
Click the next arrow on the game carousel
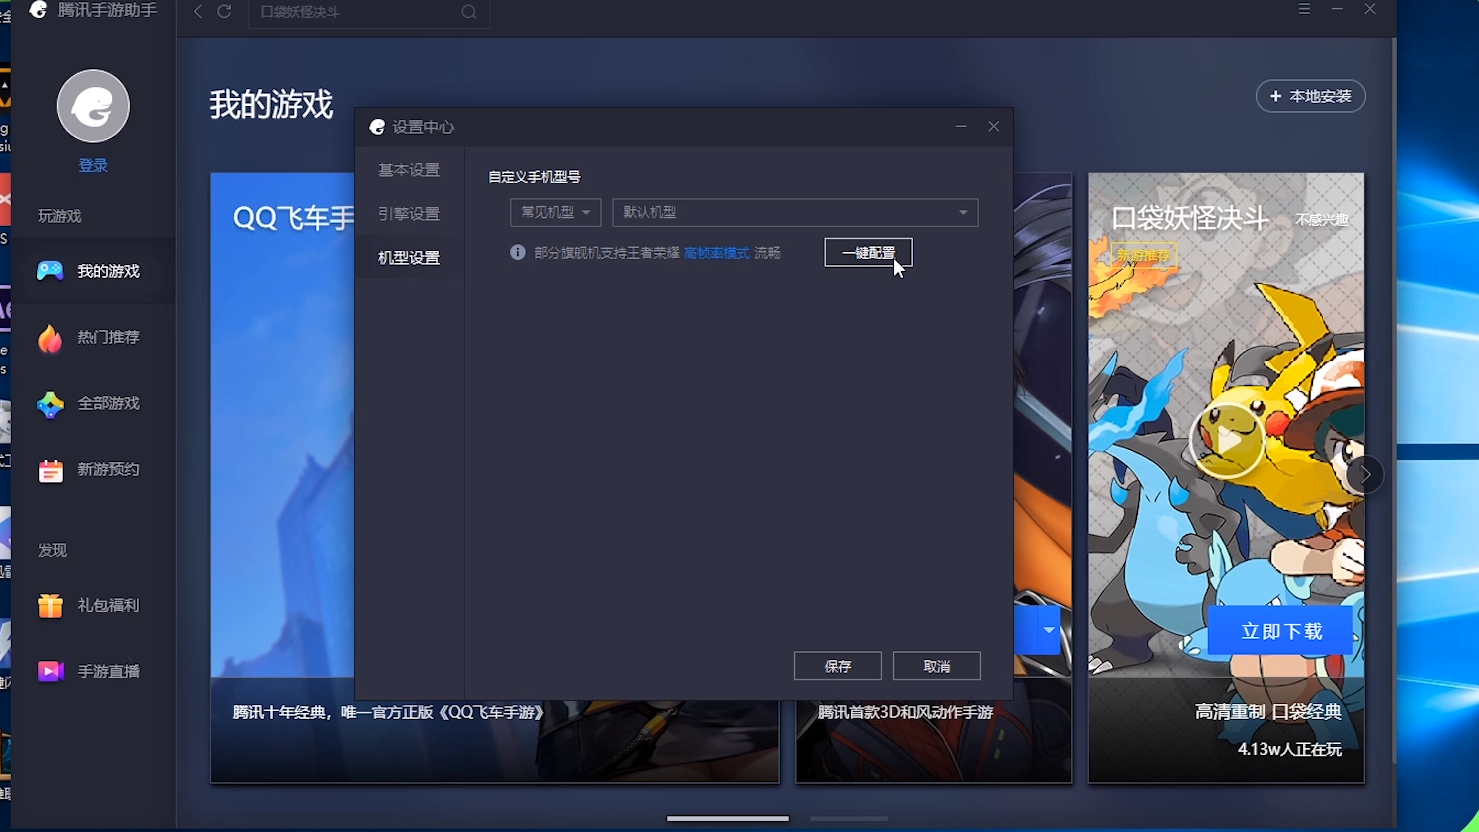(1365, 475)
